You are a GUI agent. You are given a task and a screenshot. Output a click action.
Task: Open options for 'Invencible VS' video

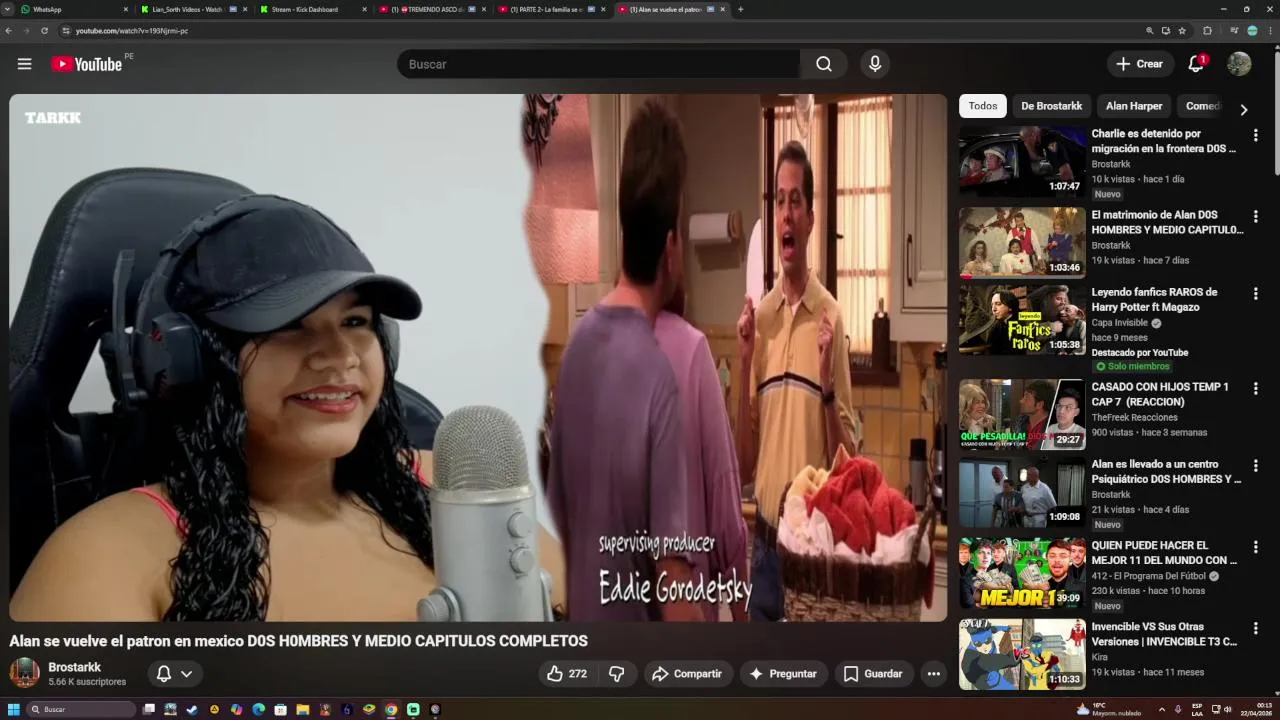pyautogui.click(x=1255, y=628)
